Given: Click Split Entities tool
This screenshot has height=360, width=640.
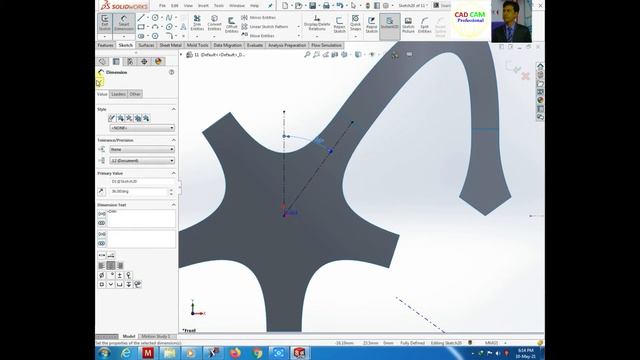Looking at the screenshot, I should [x=424, y=24].
